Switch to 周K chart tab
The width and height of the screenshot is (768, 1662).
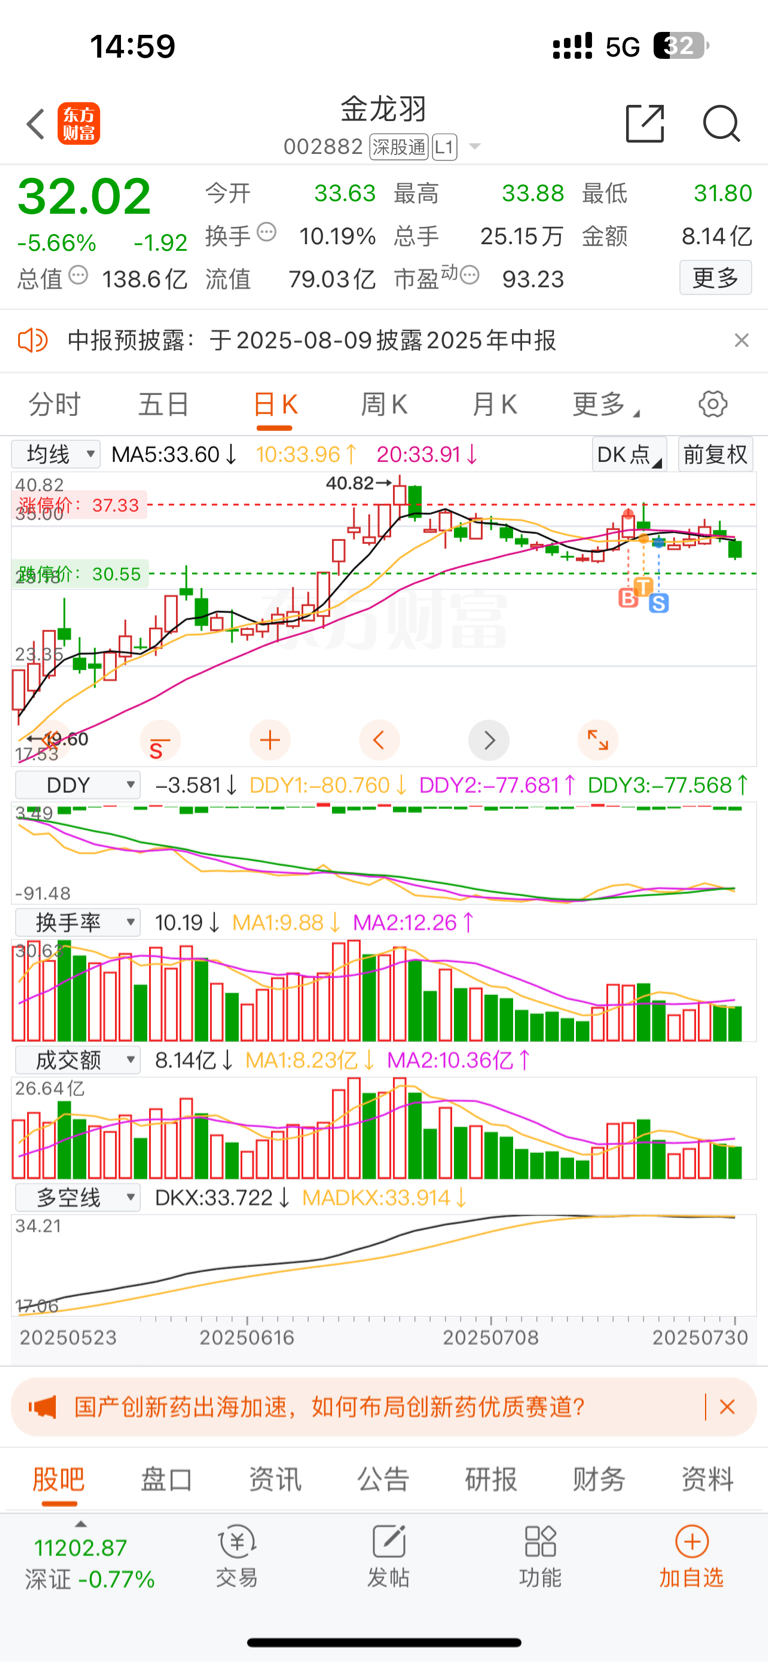coord(384,404)
